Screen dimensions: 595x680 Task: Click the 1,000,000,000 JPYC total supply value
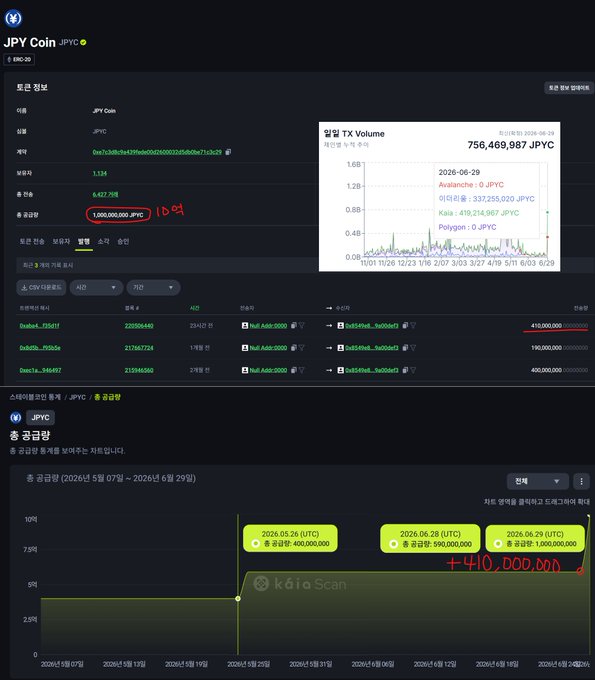point(118,215)
